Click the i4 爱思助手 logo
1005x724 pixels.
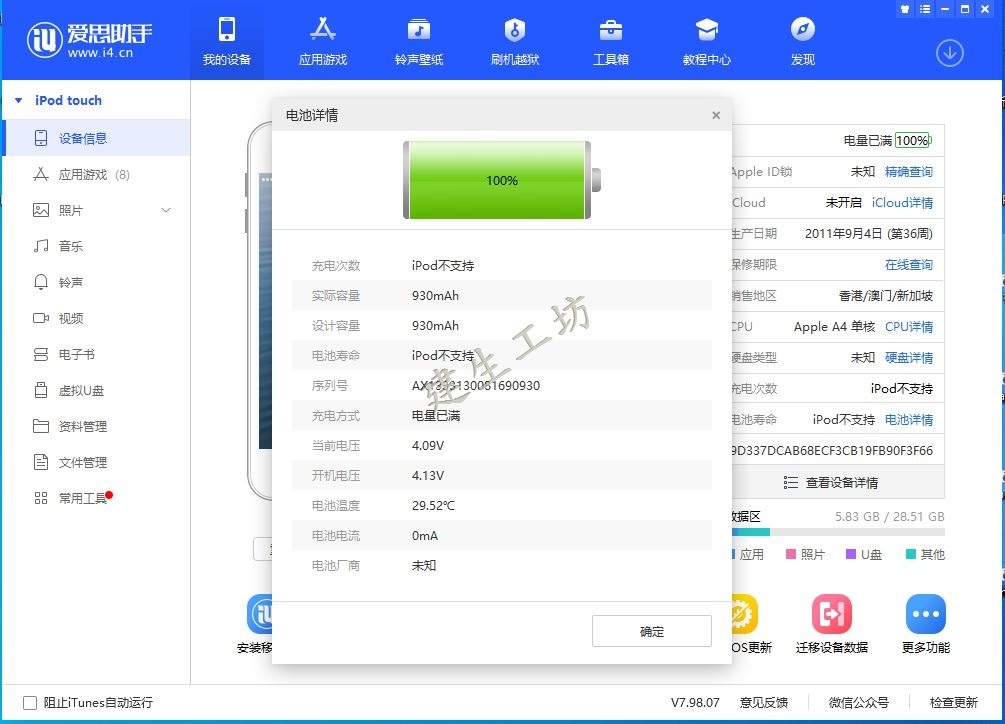[89, 40]
